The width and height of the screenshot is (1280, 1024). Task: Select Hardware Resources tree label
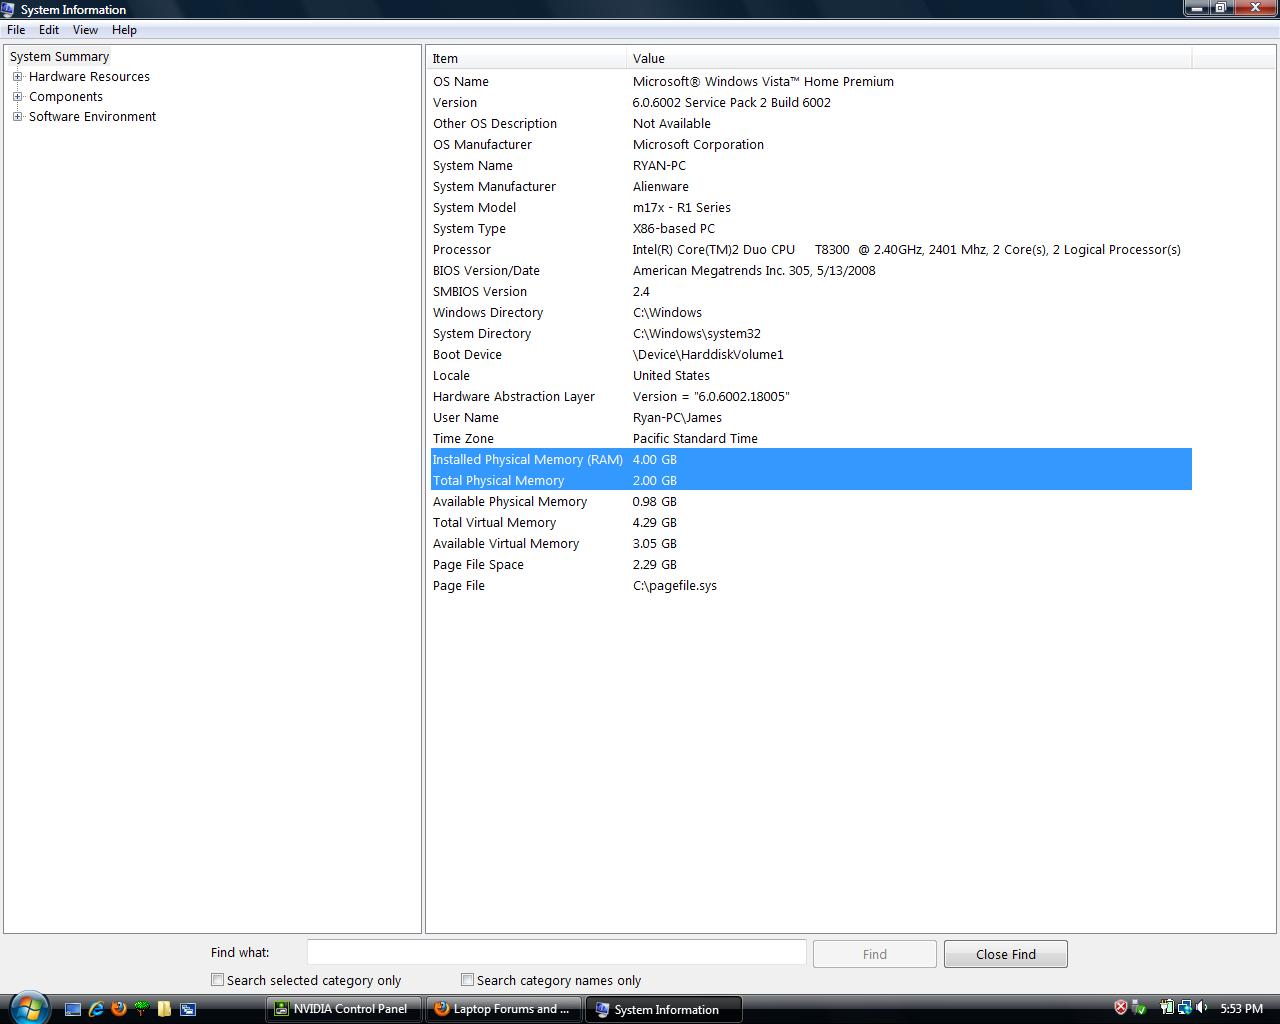tap(89, 77)
